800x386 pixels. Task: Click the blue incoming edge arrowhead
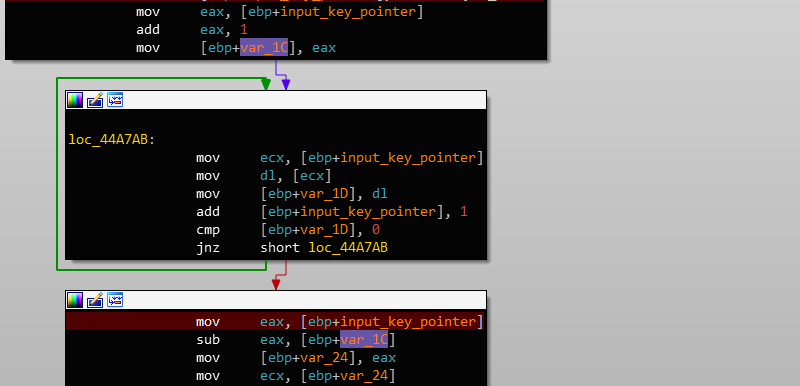286,85
